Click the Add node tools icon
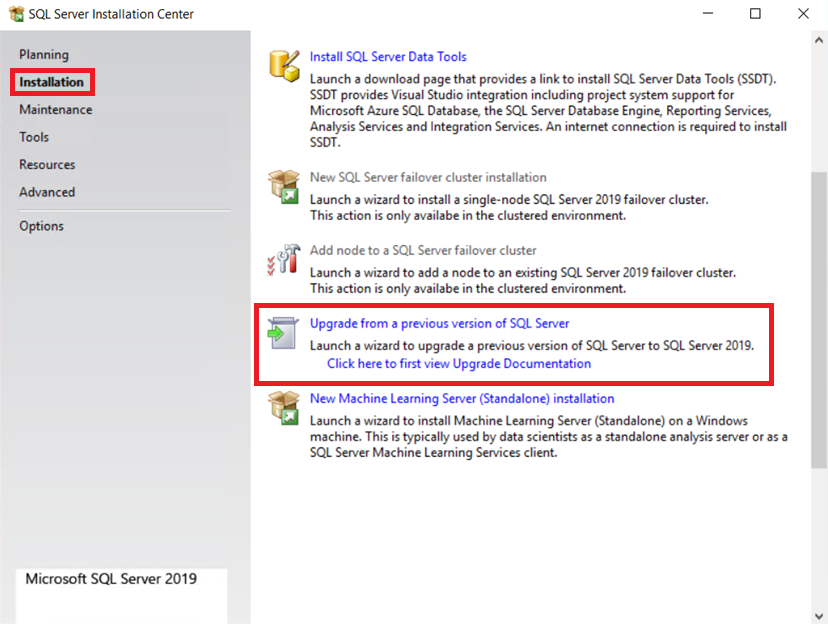 tap(284, 259)
